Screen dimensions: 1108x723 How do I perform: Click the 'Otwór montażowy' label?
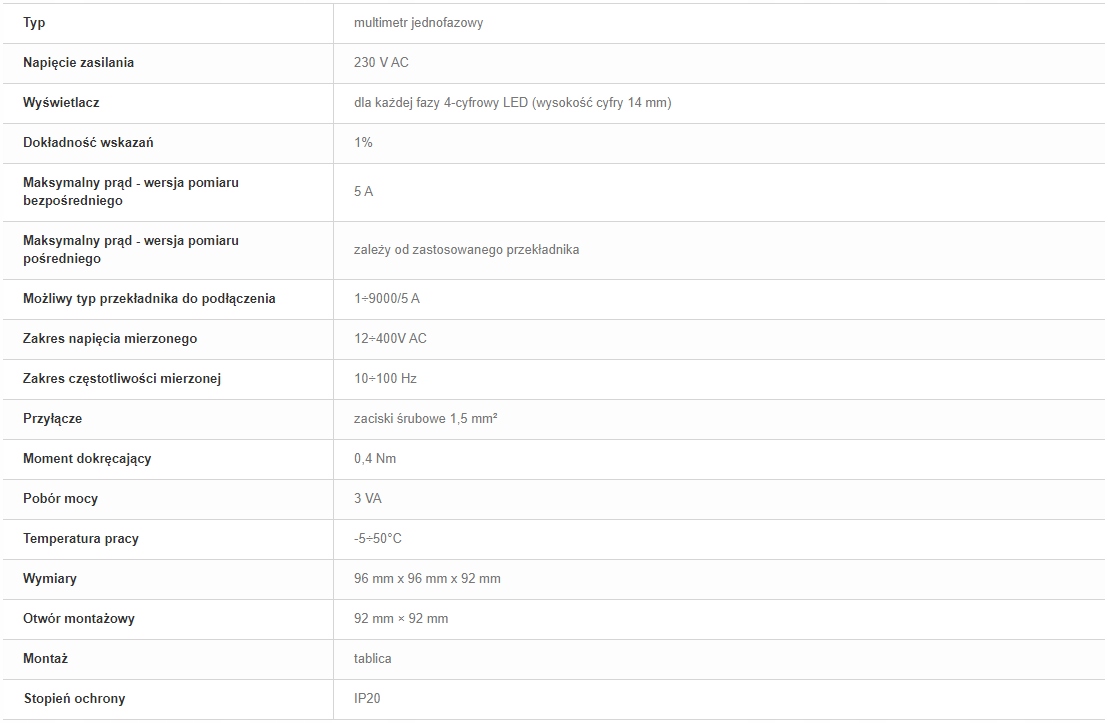tap(79, 618)
